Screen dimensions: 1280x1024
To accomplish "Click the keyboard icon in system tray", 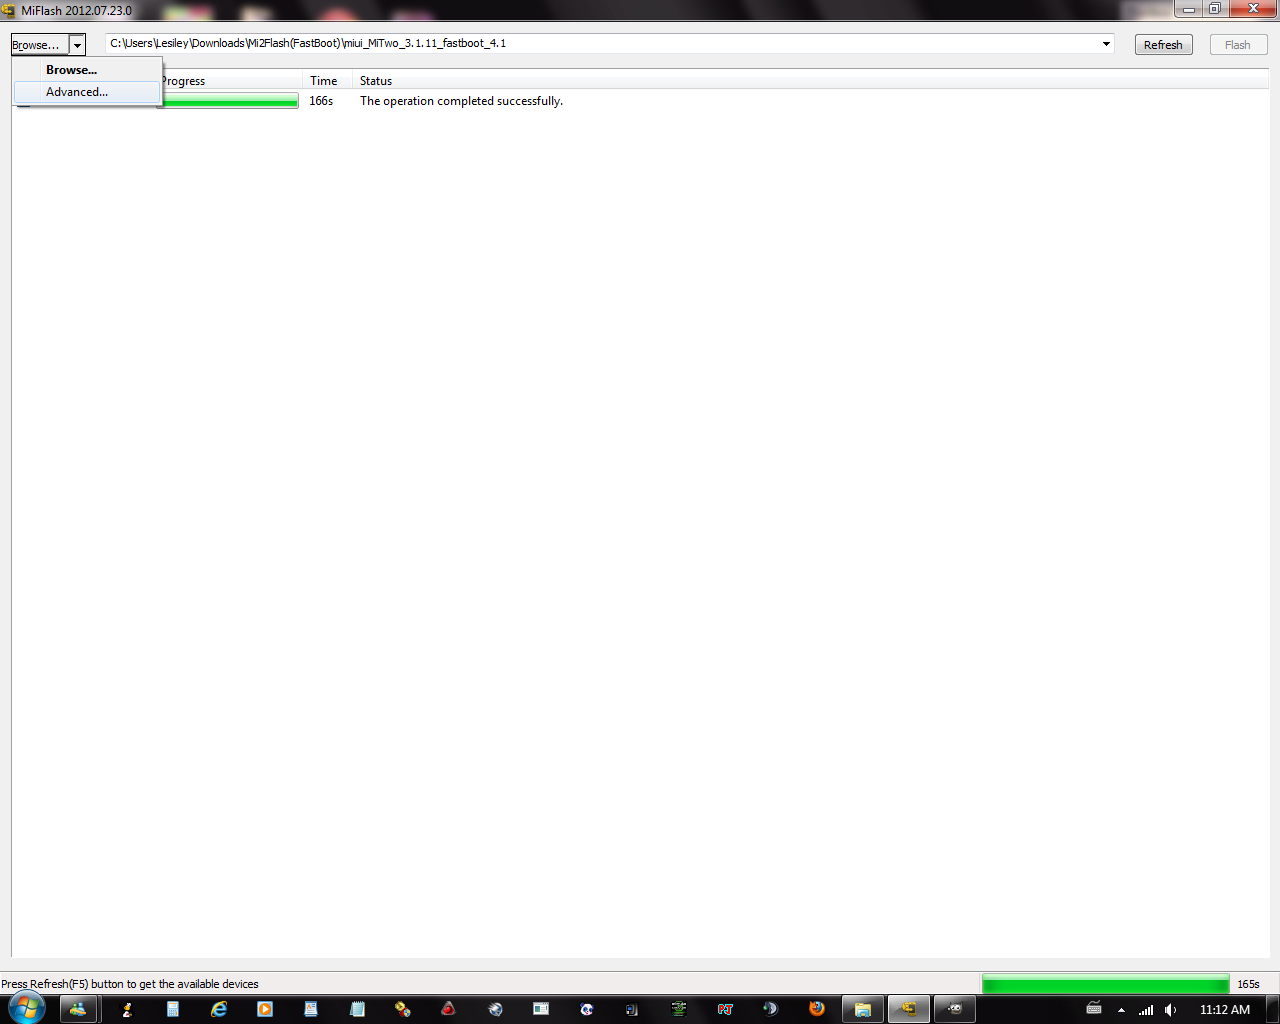I will coord(1094,1008).
